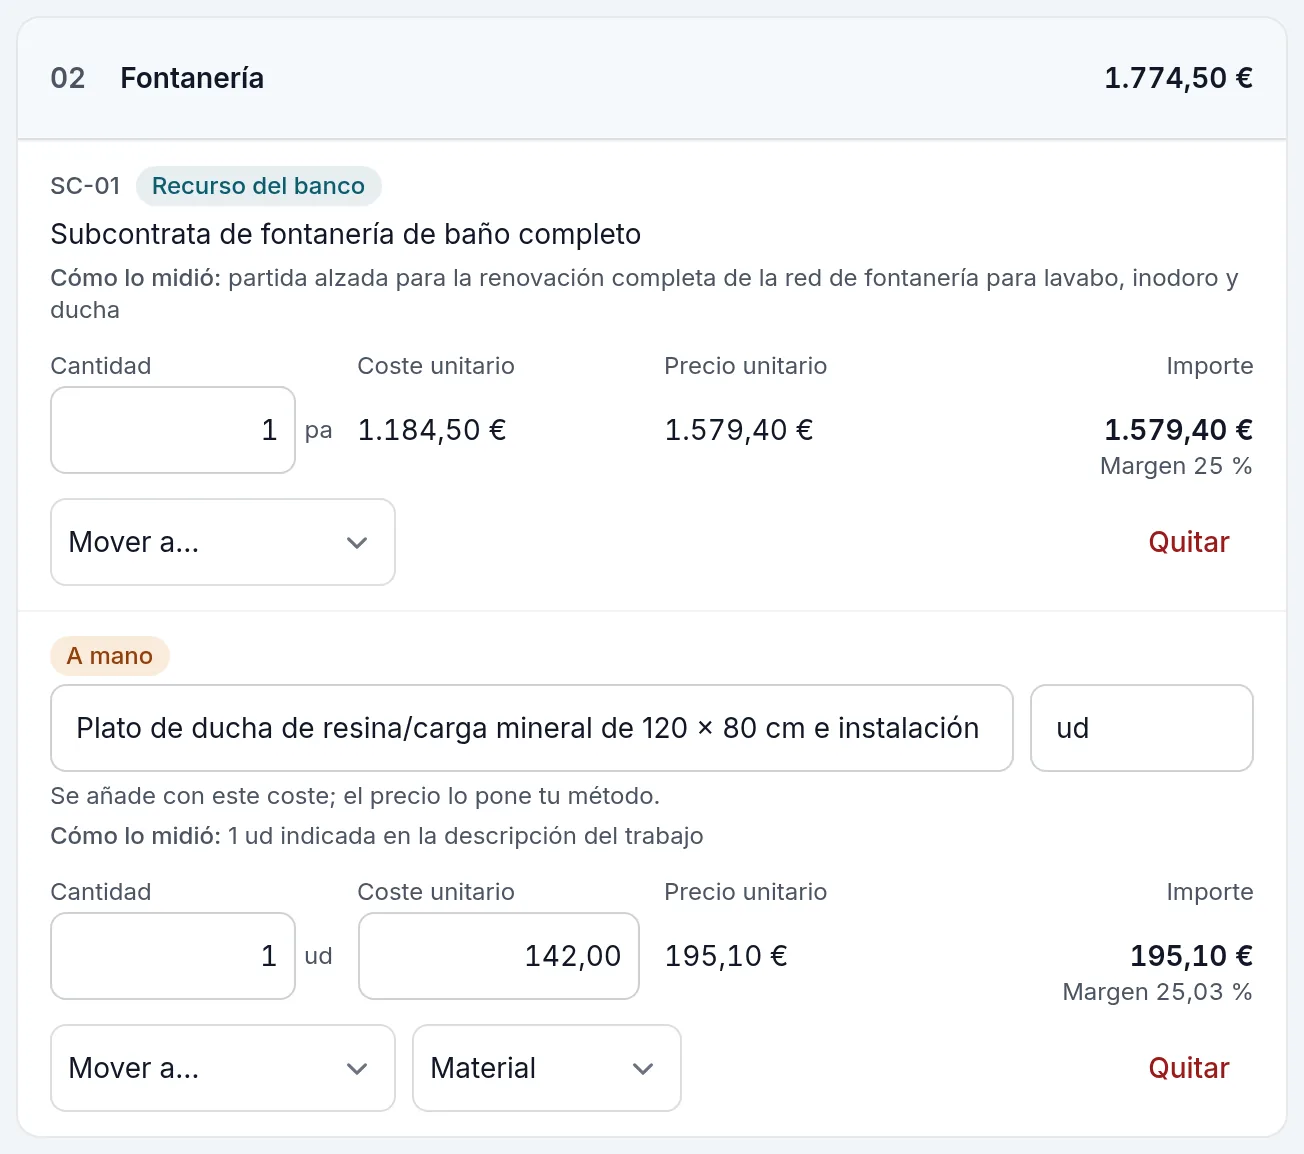Image resolution: width=1304 pixels, height=1154 pixels.
Task: Click the Precio unitario value 195,10 €
Action: pyautogui.click(x=726, y=956)
